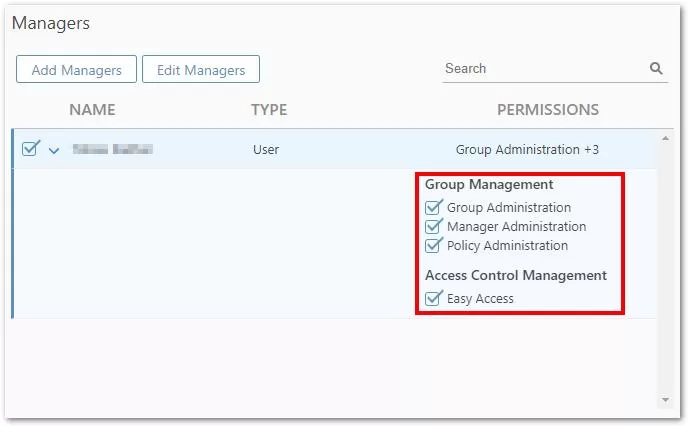Click the Access Control Management heading
Image resolution: width=689 pixels, height=427 pixels.
pyautogui.click(x=516, y=276)
